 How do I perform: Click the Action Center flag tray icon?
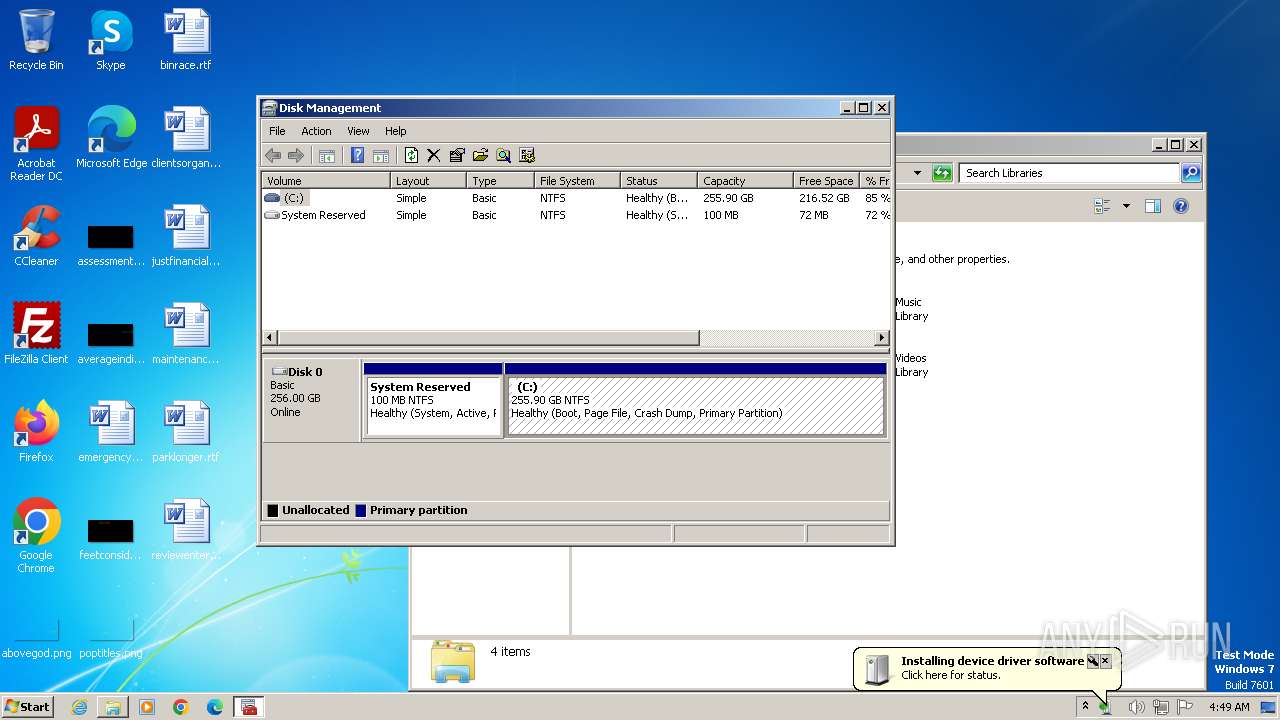pos(1185,707)
